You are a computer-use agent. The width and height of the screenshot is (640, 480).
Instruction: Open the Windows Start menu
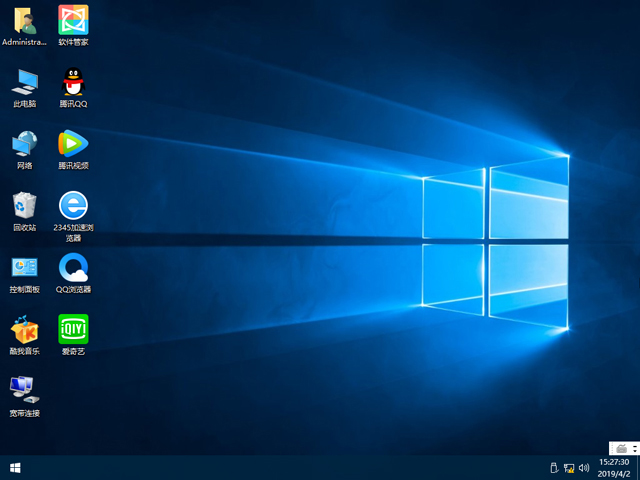pos(15,468)
